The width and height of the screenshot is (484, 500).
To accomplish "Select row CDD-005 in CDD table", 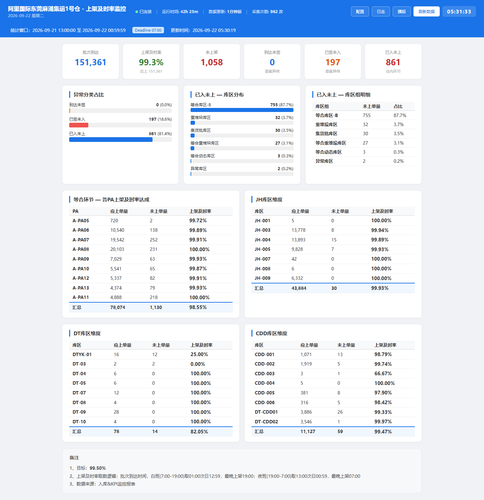I will (x=333, y=393).
